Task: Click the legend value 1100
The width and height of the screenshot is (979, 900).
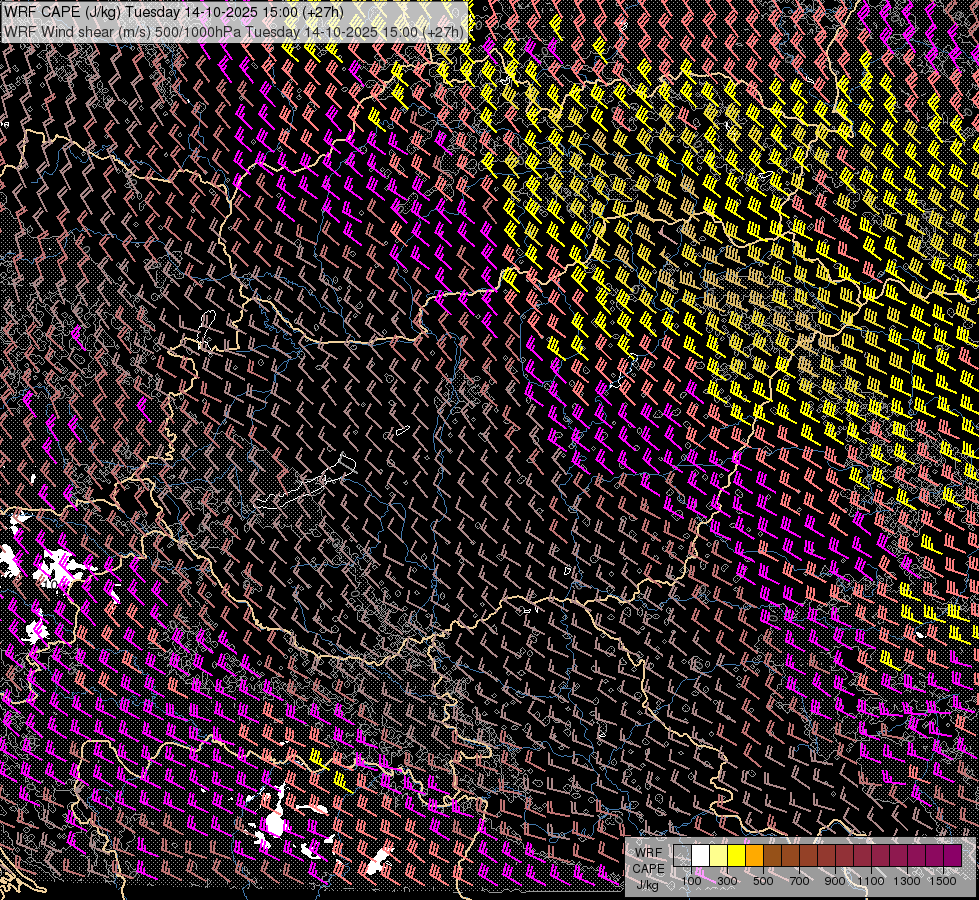Action: [x=872, y=881]
